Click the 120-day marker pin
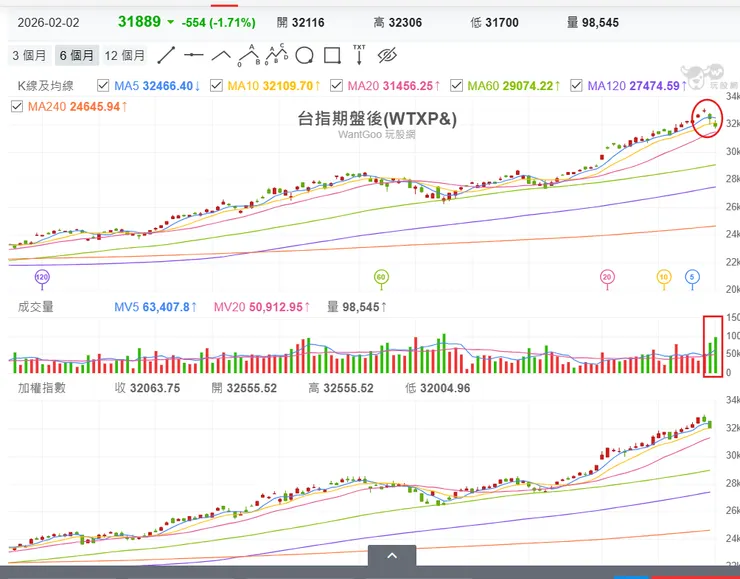740x579 pixels. (x=42, y=278)
